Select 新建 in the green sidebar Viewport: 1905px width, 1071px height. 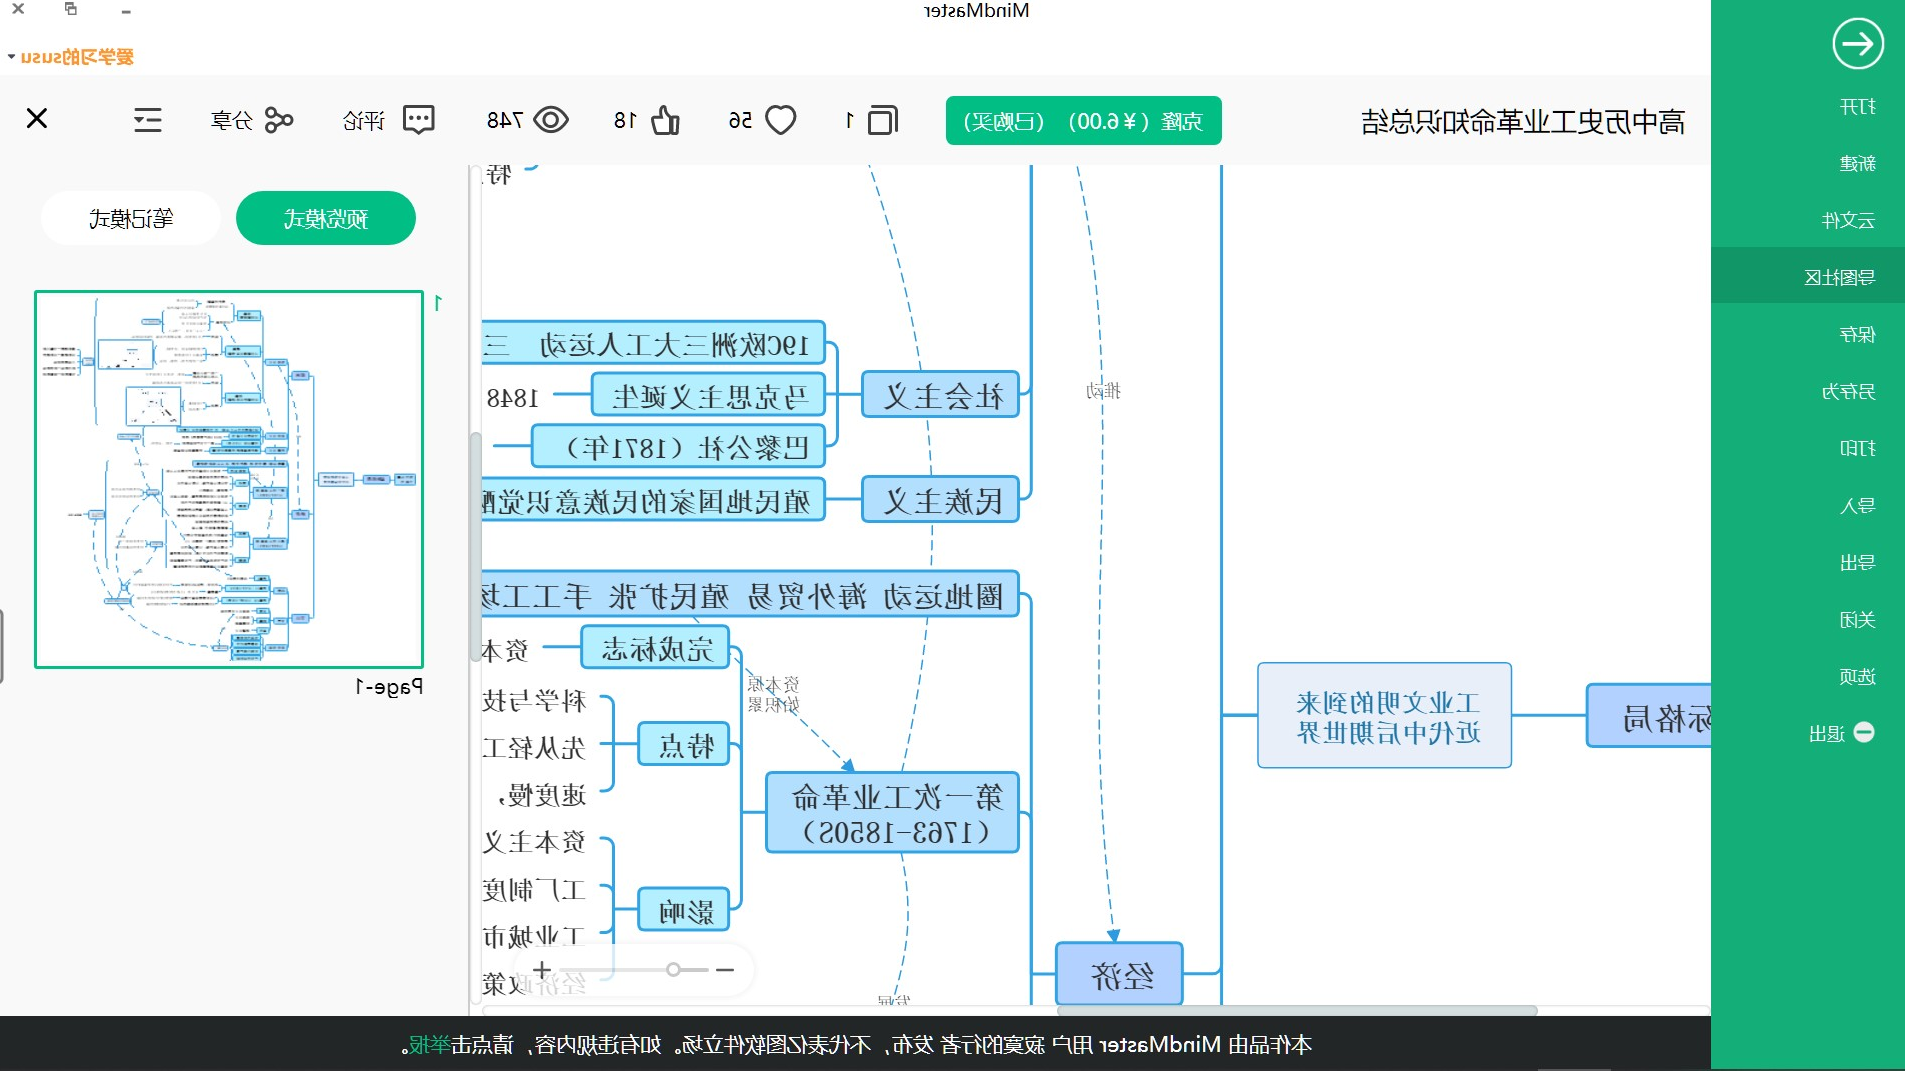click(x=1857, y=163)
